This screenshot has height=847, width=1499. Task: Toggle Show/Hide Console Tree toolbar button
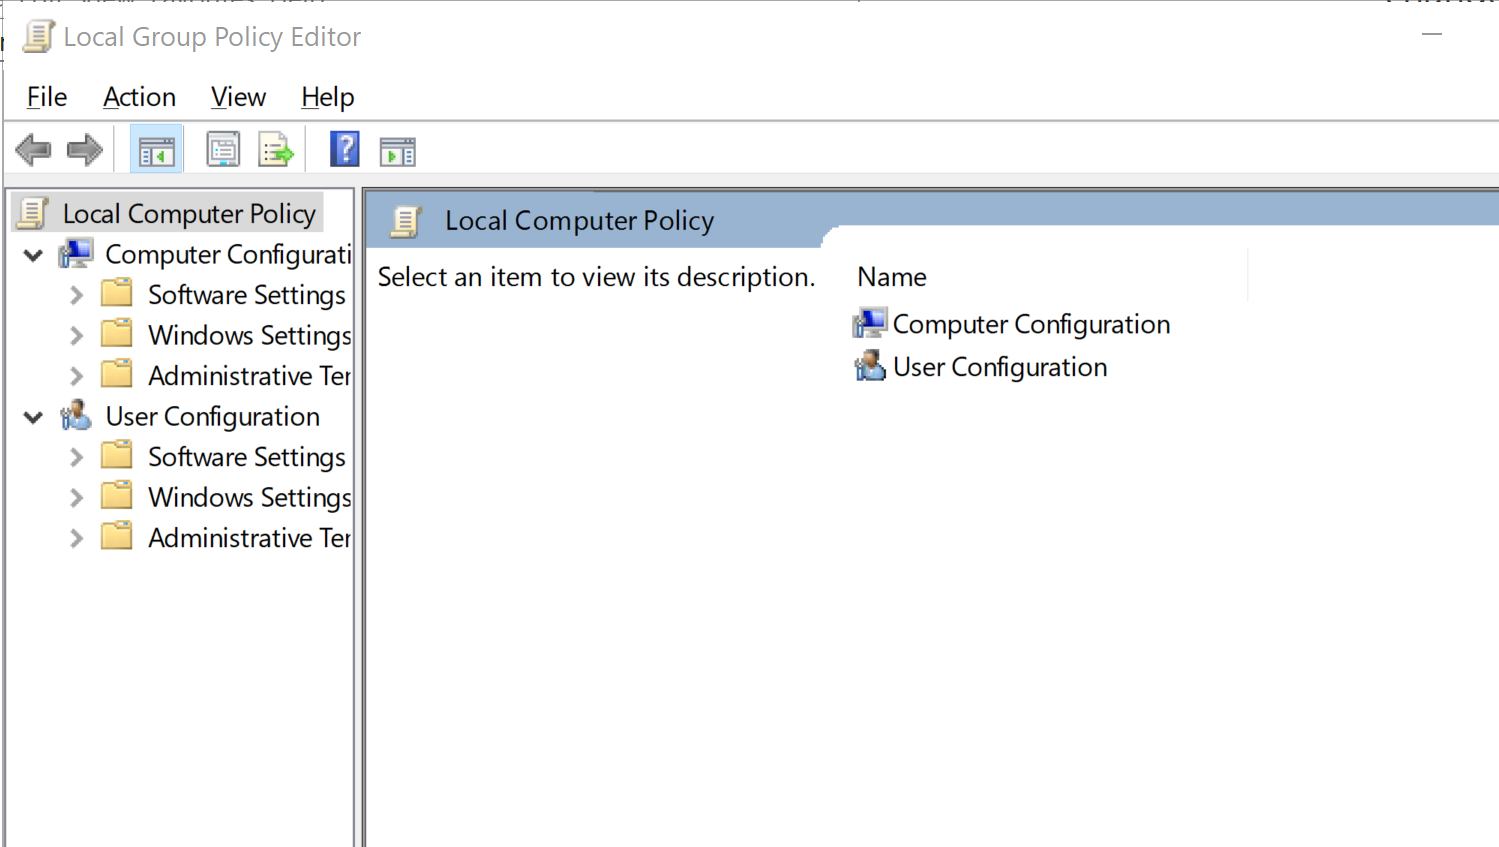coord(156,151)
